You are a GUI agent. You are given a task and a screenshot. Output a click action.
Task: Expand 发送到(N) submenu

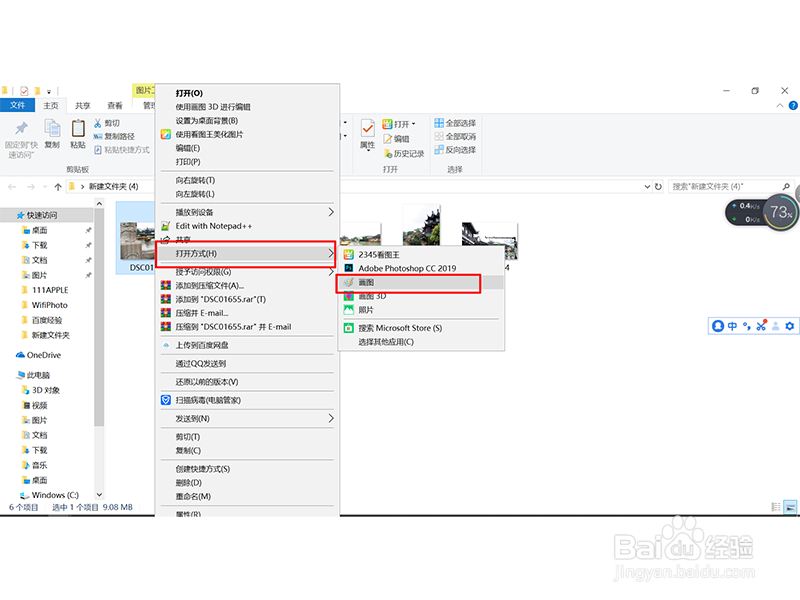(x=245, y=418)
